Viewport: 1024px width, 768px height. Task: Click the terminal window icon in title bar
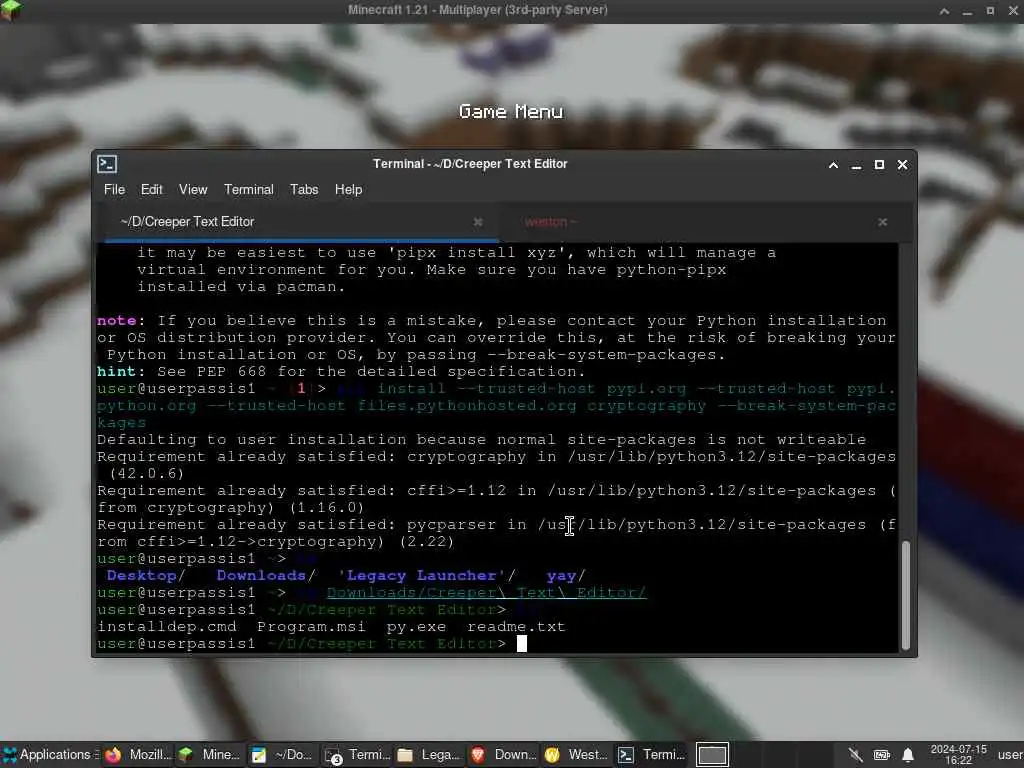click(107, 164)
